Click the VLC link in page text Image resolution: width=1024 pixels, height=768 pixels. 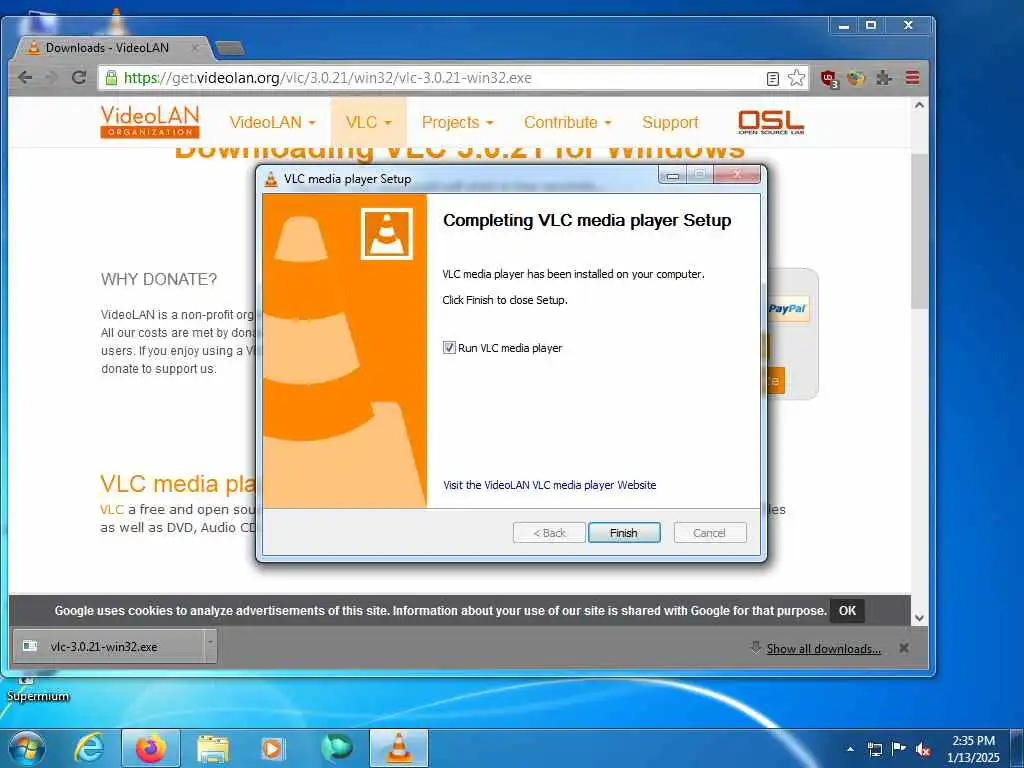[x=112, y=509]
